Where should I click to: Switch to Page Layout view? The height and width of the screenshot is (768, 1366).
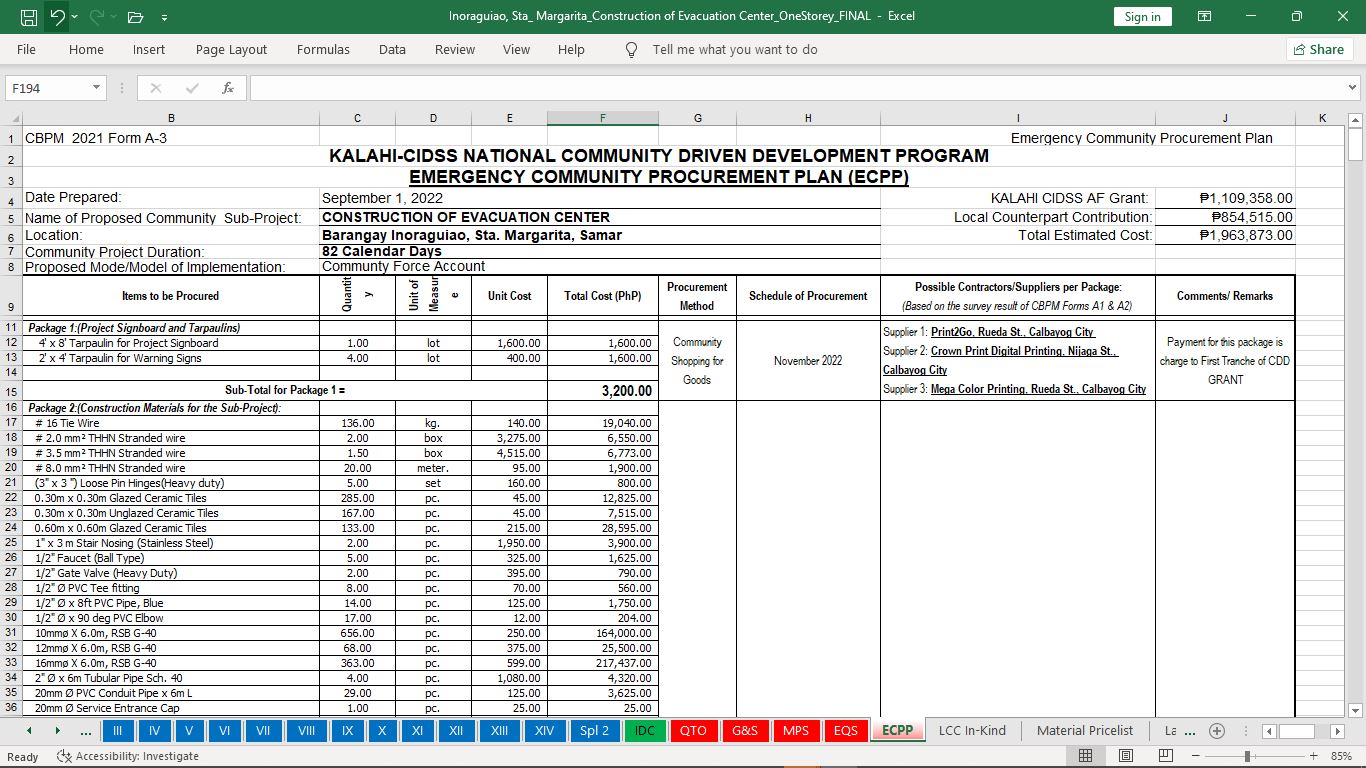(x=1125, y=756)
